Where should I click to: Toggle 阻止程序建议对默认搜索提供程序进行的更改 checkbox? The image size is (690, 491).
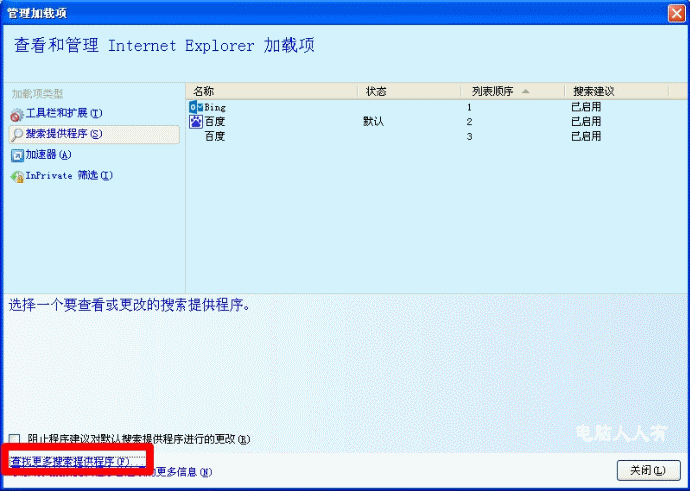tap(15, 439)
